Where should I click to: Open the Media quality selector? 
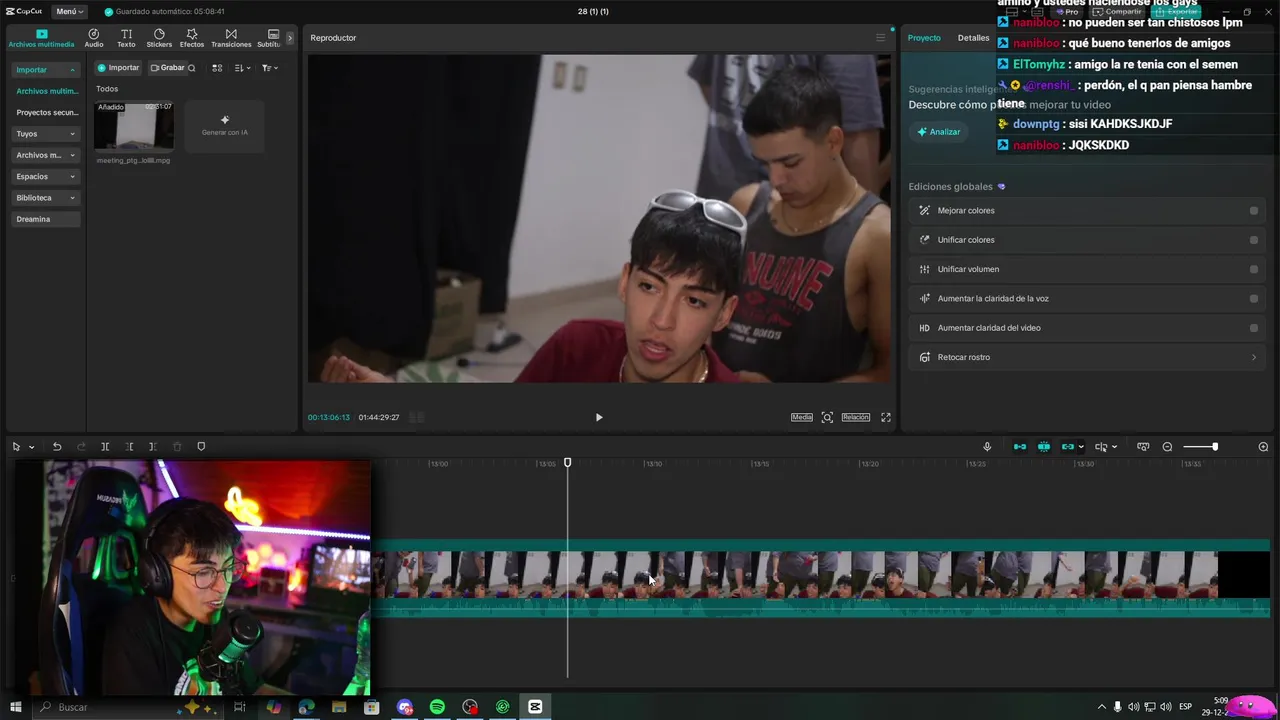[802, 417]
